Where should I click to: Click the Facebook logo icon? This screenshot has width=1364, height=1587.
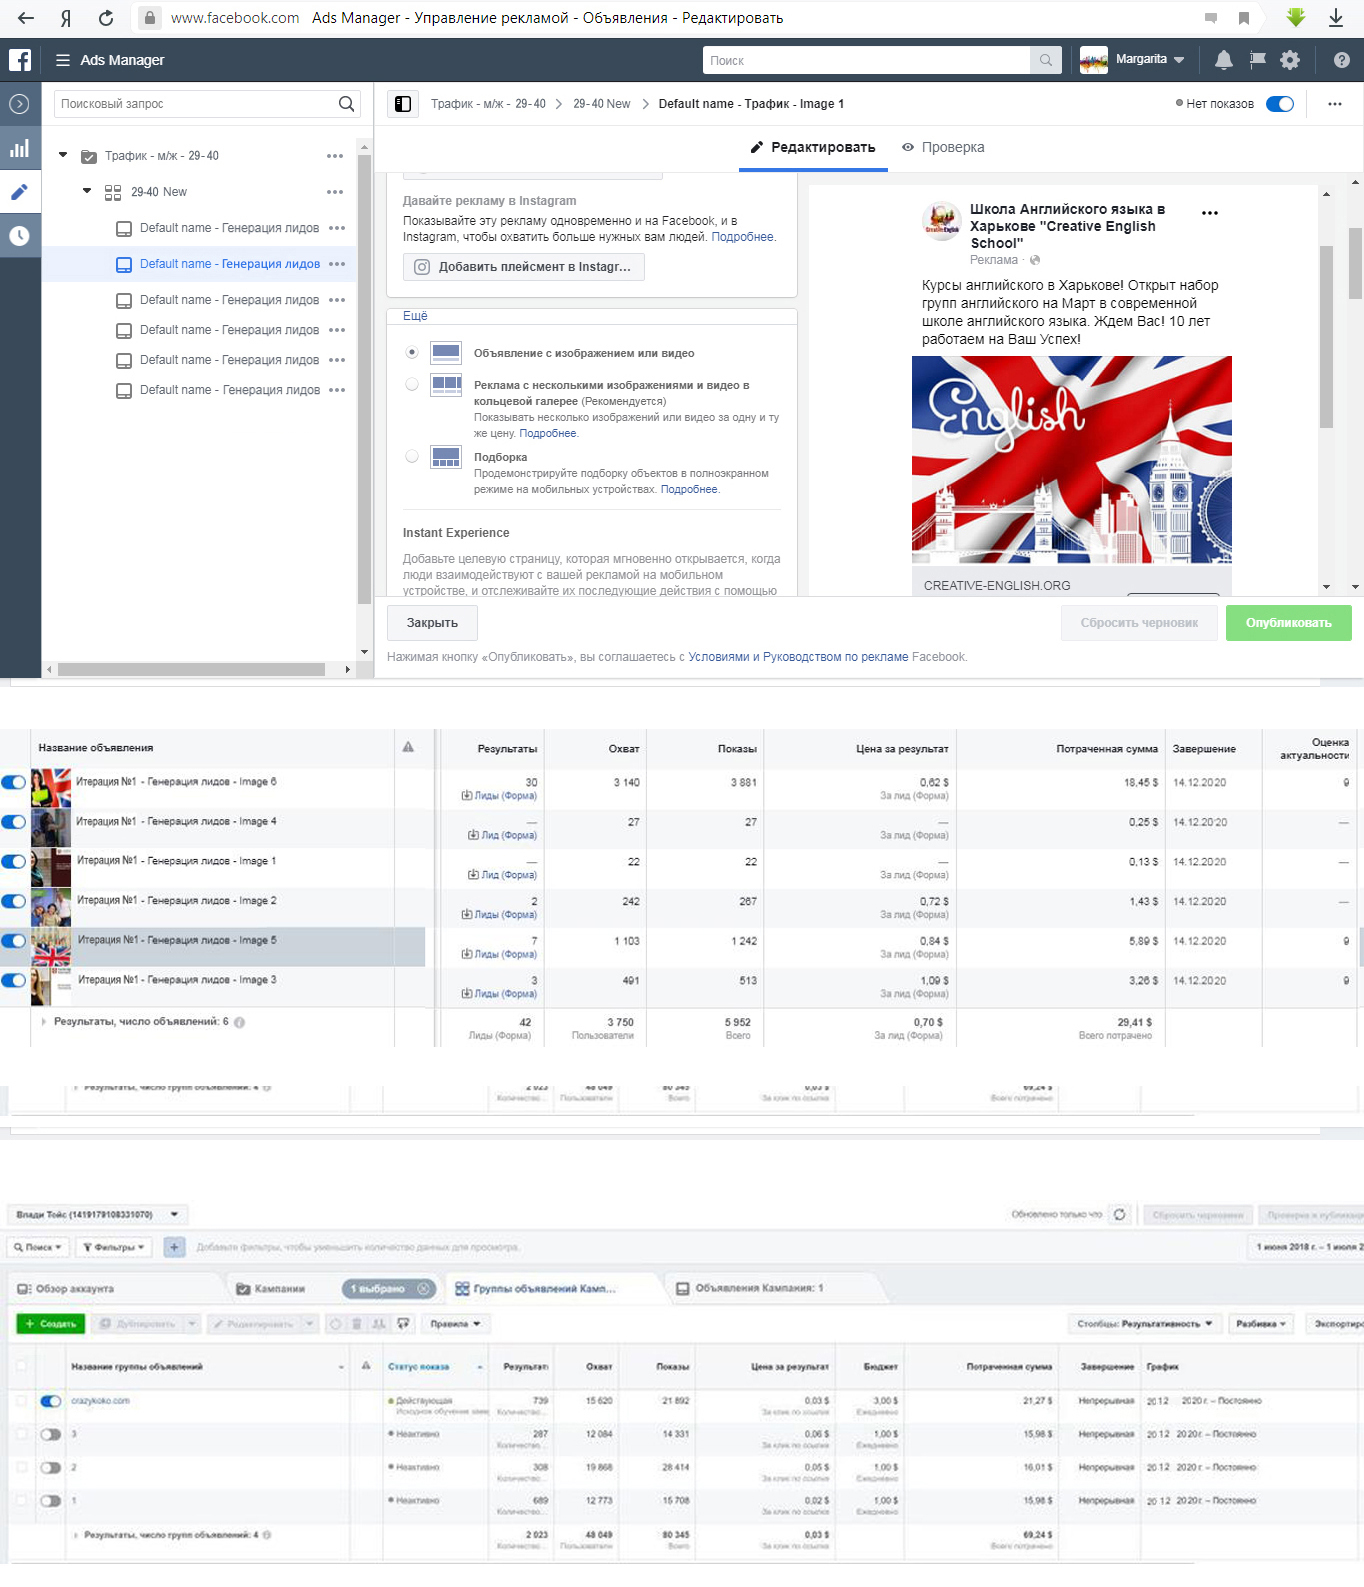[20, 60]
